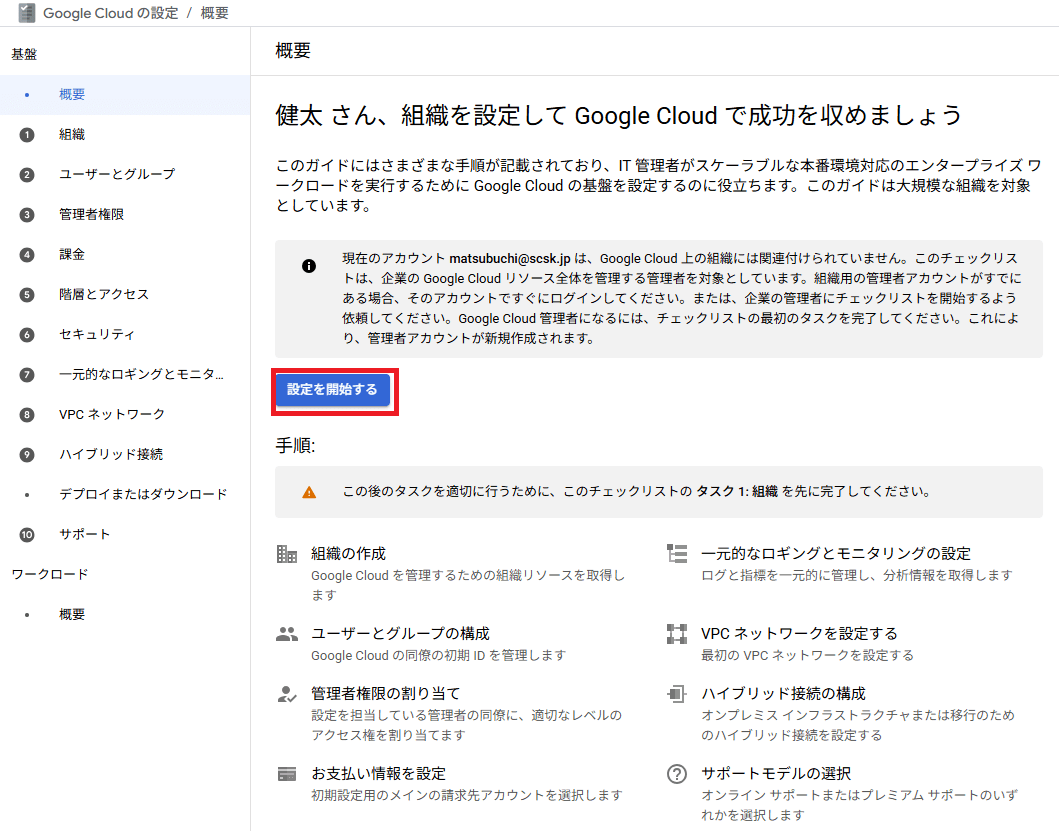Click step 4 number badge beside 課金
This screenshot has height=831, width=1059.
tap(27, 255)
